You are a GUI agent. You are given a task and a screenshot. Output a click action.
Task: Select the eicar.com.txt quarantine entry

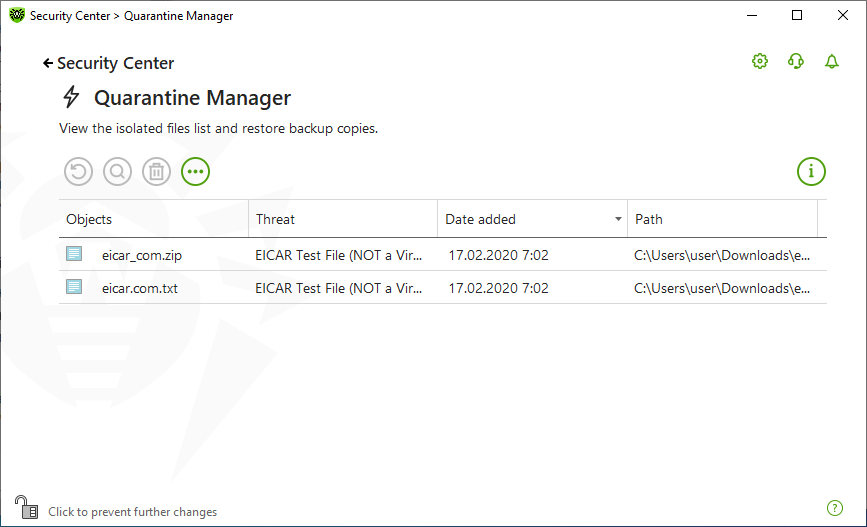tap(443, 288)
